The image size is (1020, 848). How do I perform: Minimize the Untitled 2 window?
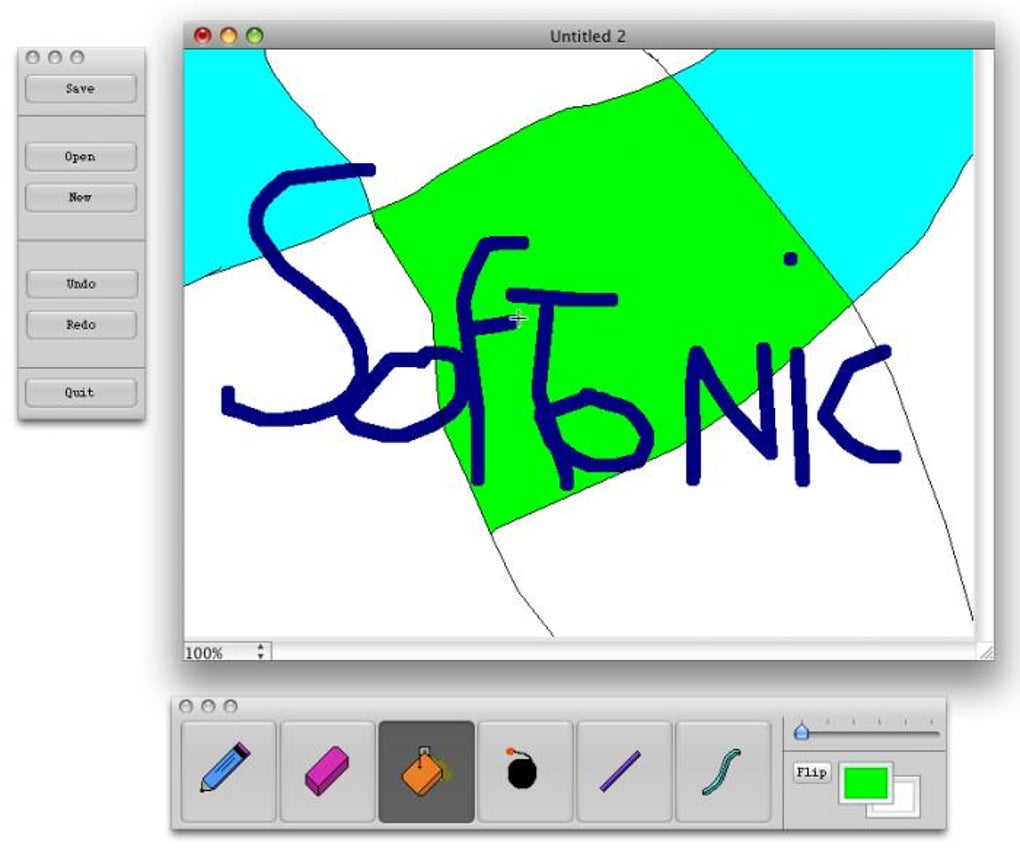pos(229,35)
